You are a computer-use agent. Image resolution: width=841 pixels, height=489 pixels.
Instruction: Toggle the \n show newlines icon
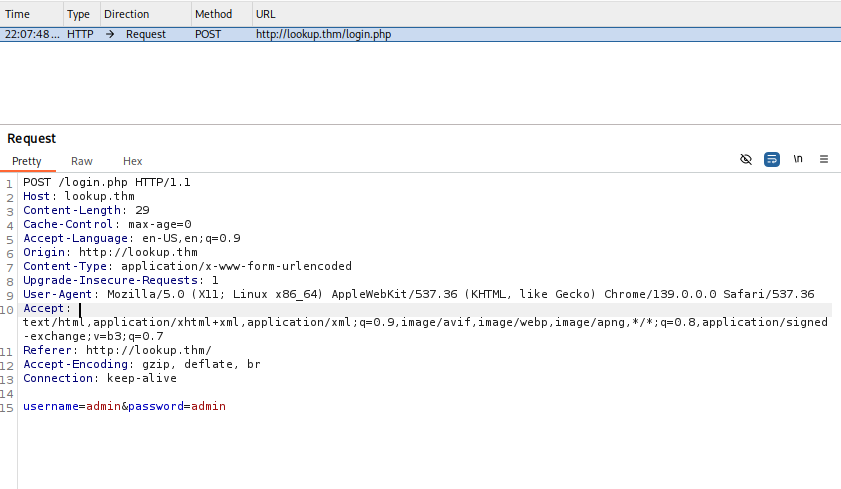click(798, 159)
